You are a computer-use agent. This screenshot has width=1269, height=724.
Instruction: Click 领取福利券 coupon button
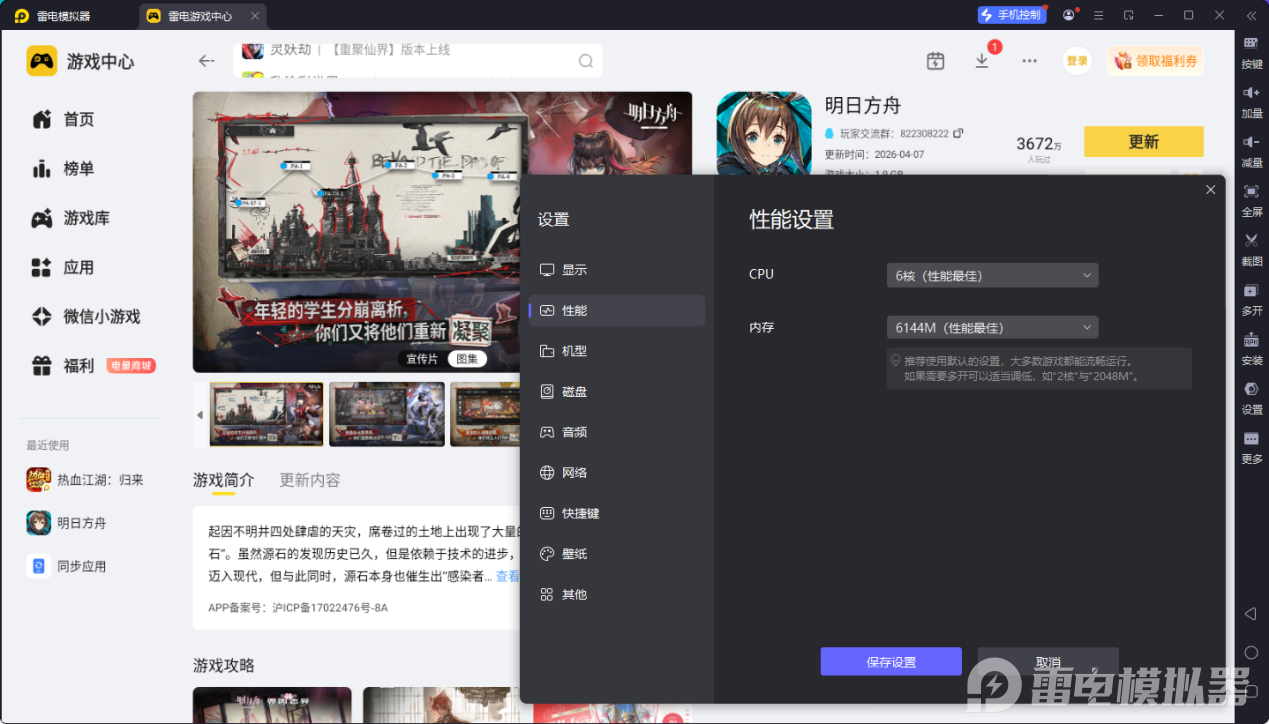click(x=1155, y=61)
